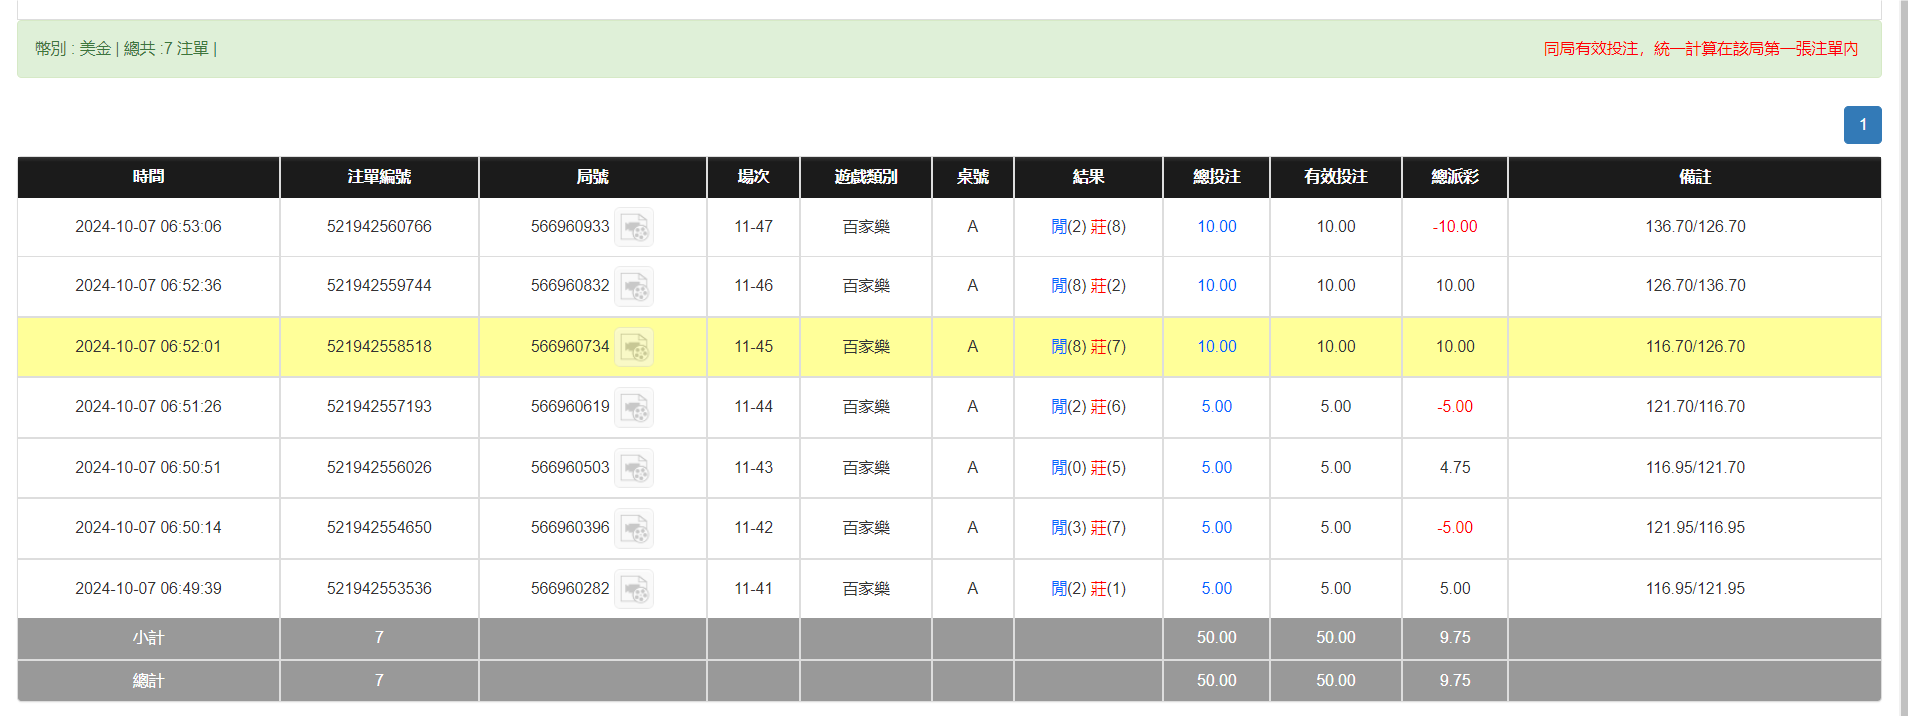
Task: Go to page 1 of results
Action: point(1862,125)
